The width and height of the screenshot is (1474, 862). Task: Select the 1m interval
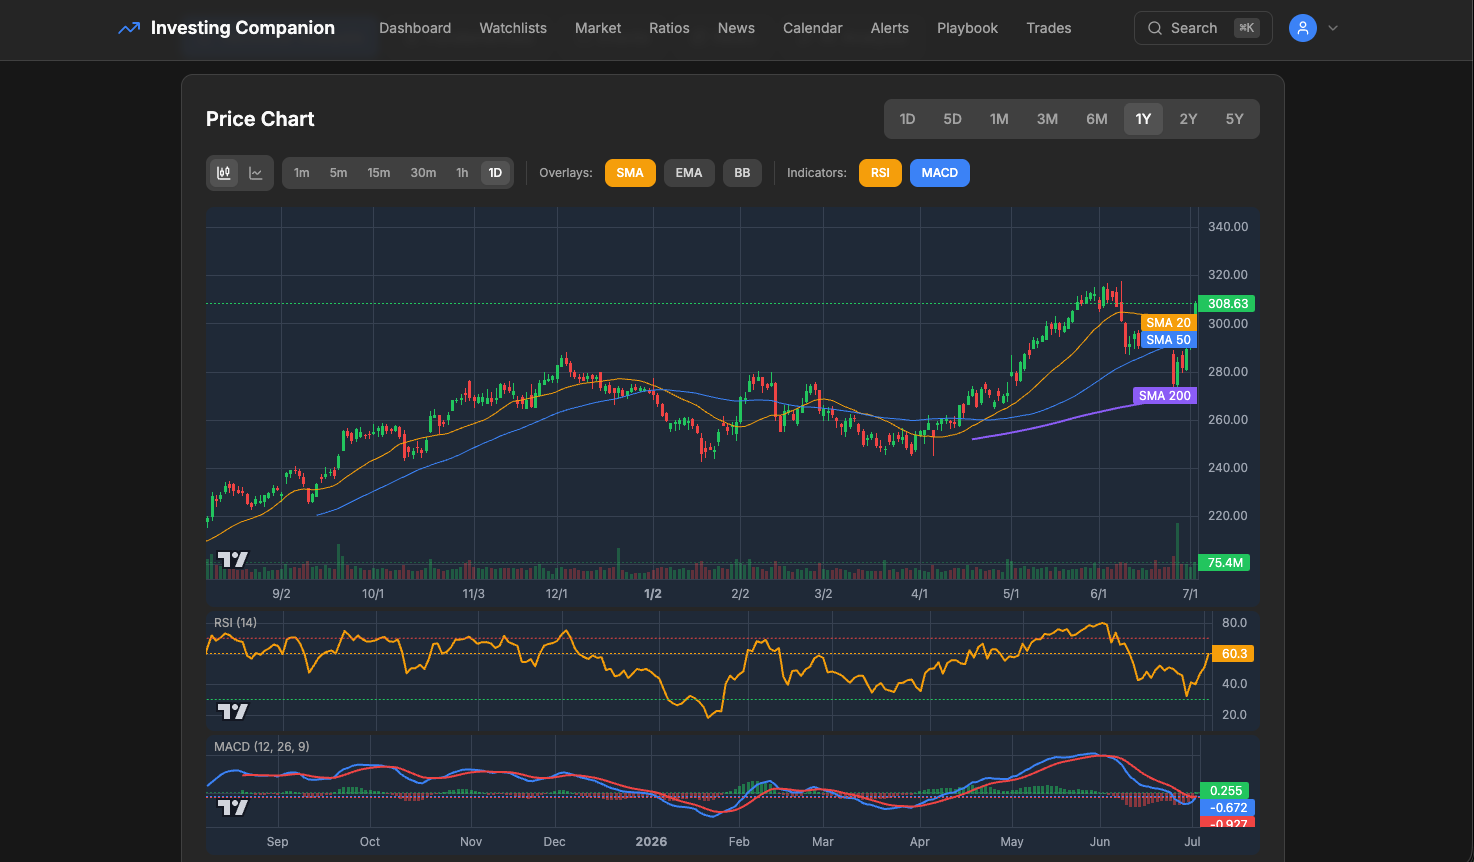pos(302,173)
